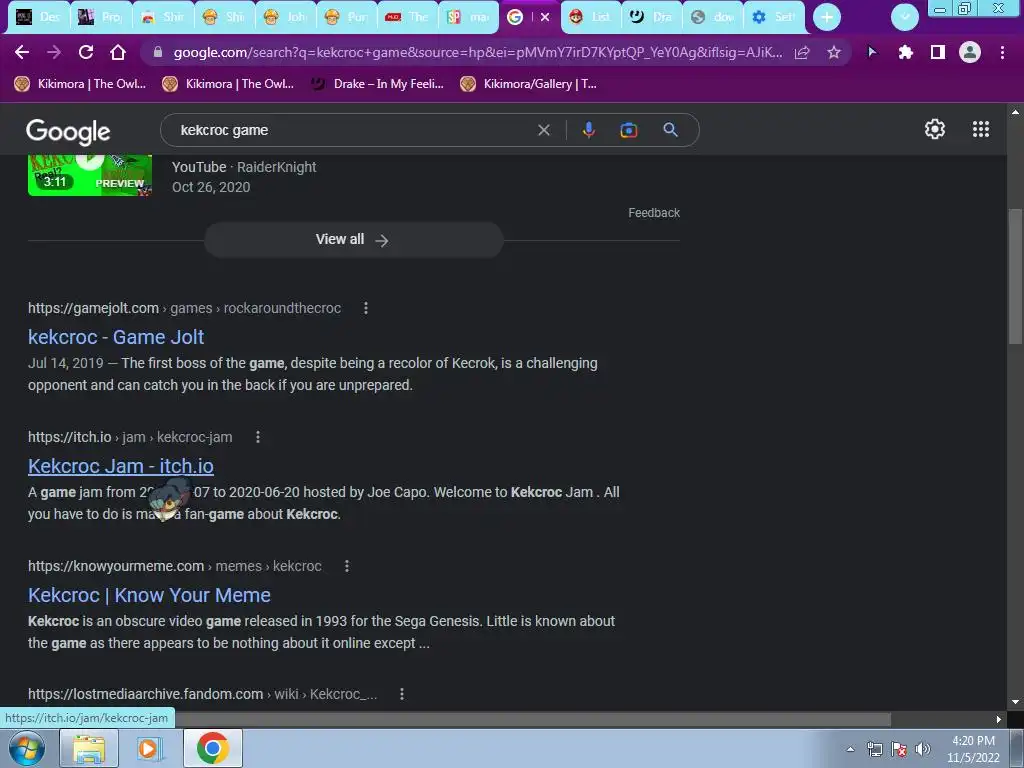This screenshot has width=1024, height=768.
Task: View site information via the lock icon
Action: tap(157, 52)
